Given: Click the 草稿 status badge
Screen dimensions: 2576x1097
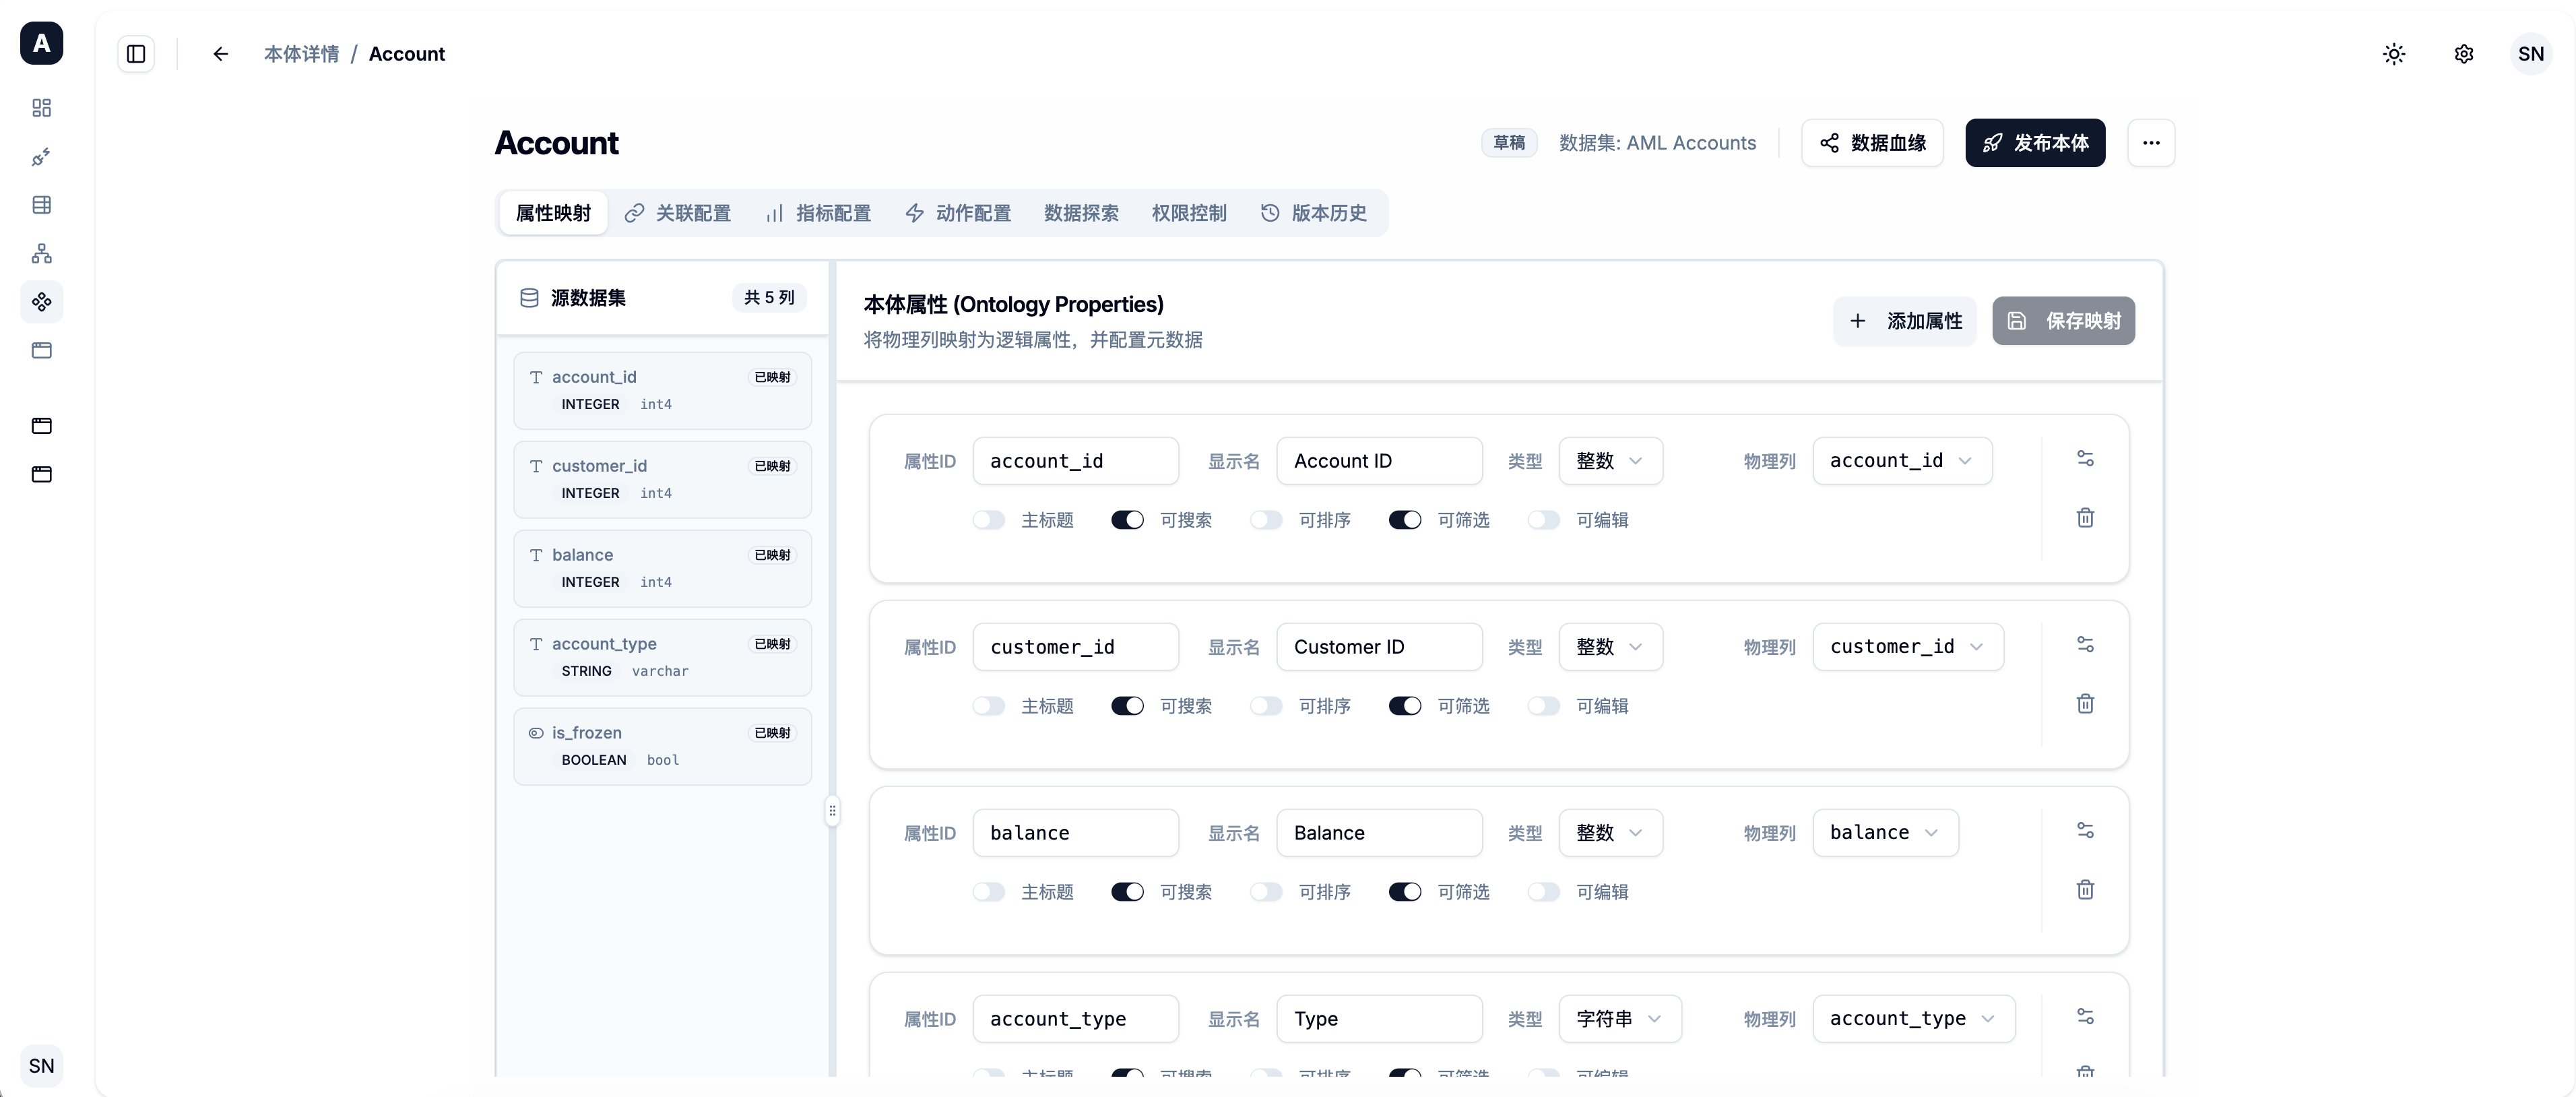Looking at the screenshot, I should click(1508, 143).
